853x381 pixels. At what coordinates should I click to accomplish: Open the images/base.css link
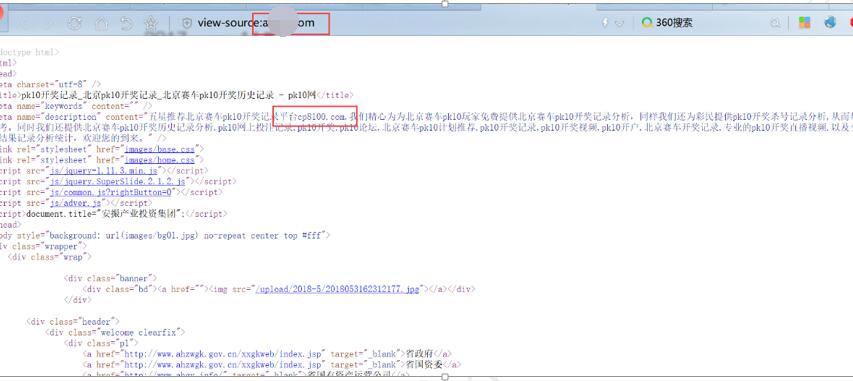(159, 149)
